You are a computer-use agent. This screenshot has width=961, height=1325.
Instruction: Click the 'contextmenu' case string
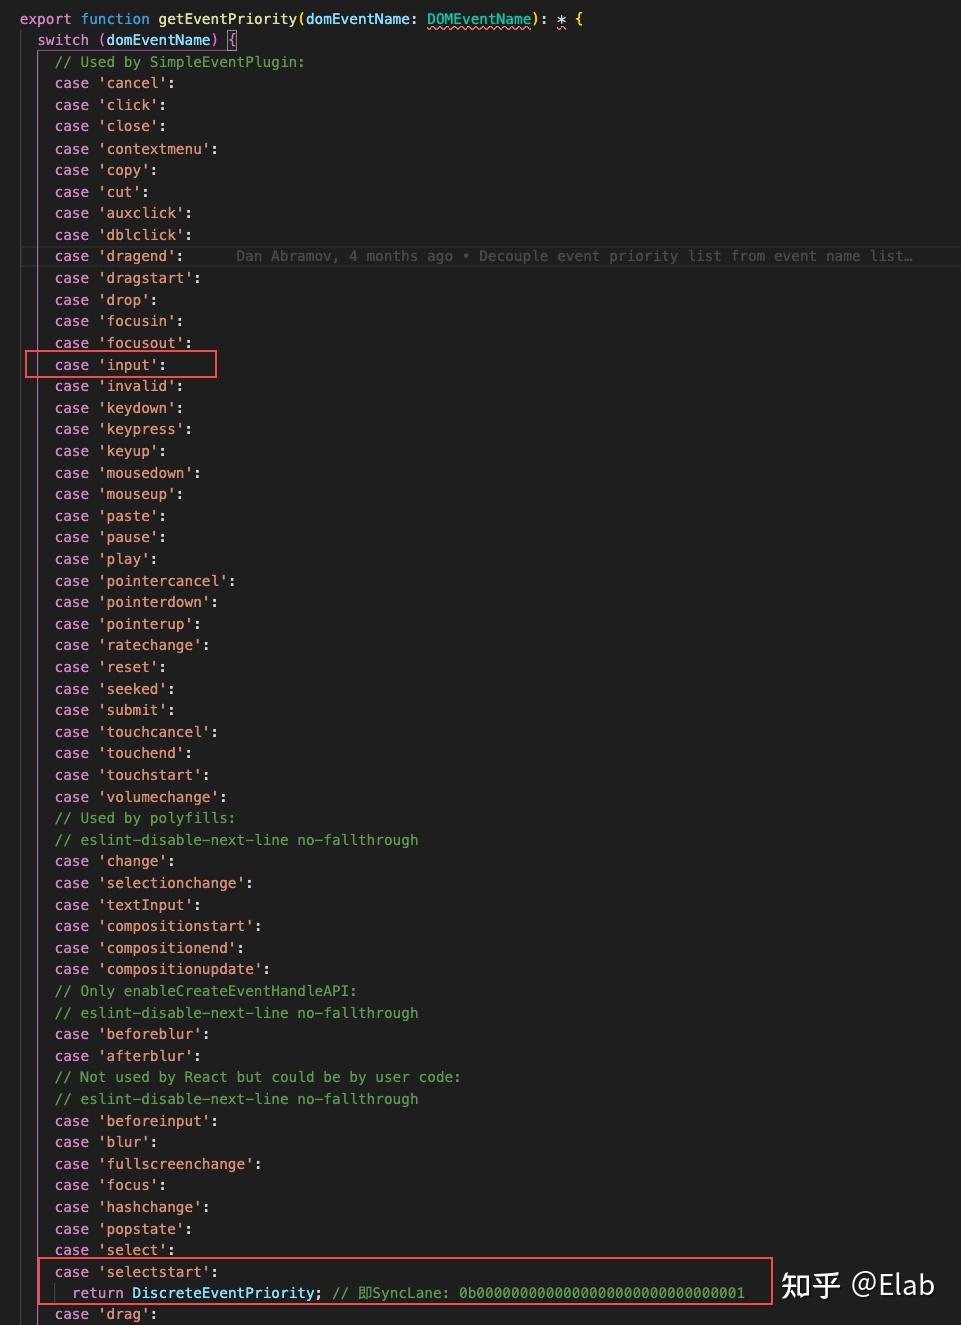158,149
